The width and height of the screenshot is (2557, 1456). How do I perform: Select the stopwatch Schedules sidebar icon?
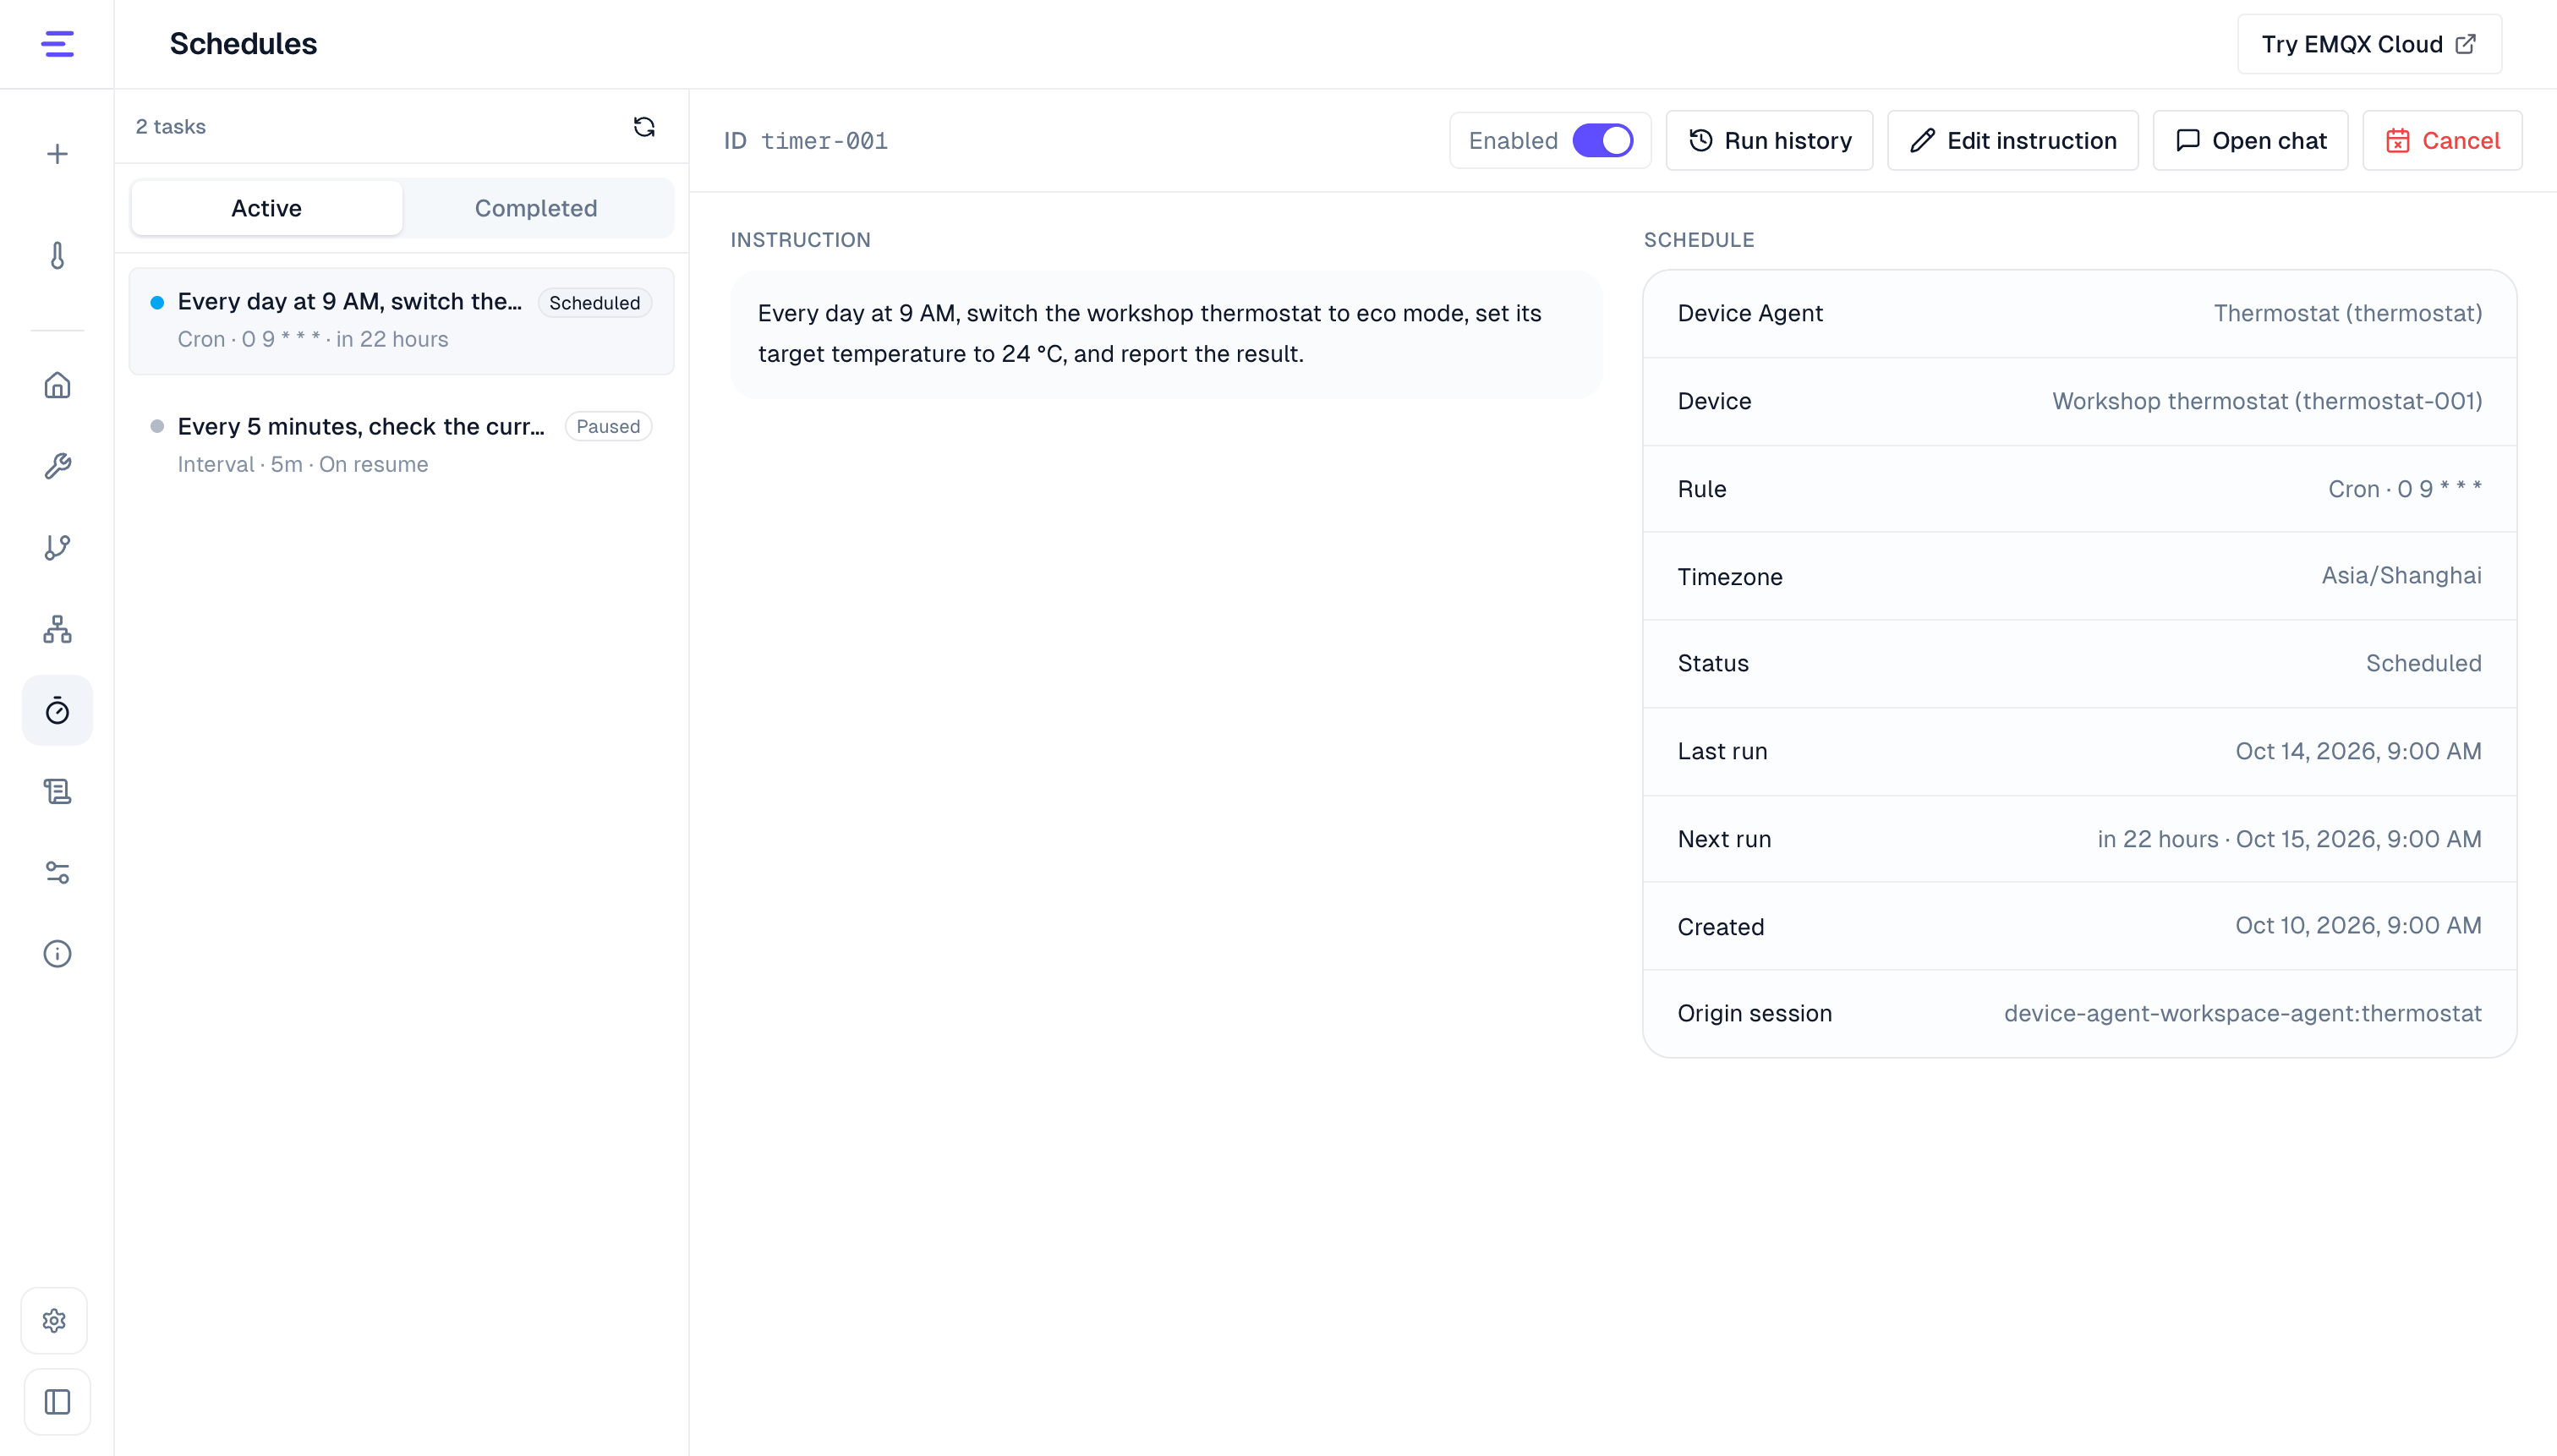[x=57, y=710]
